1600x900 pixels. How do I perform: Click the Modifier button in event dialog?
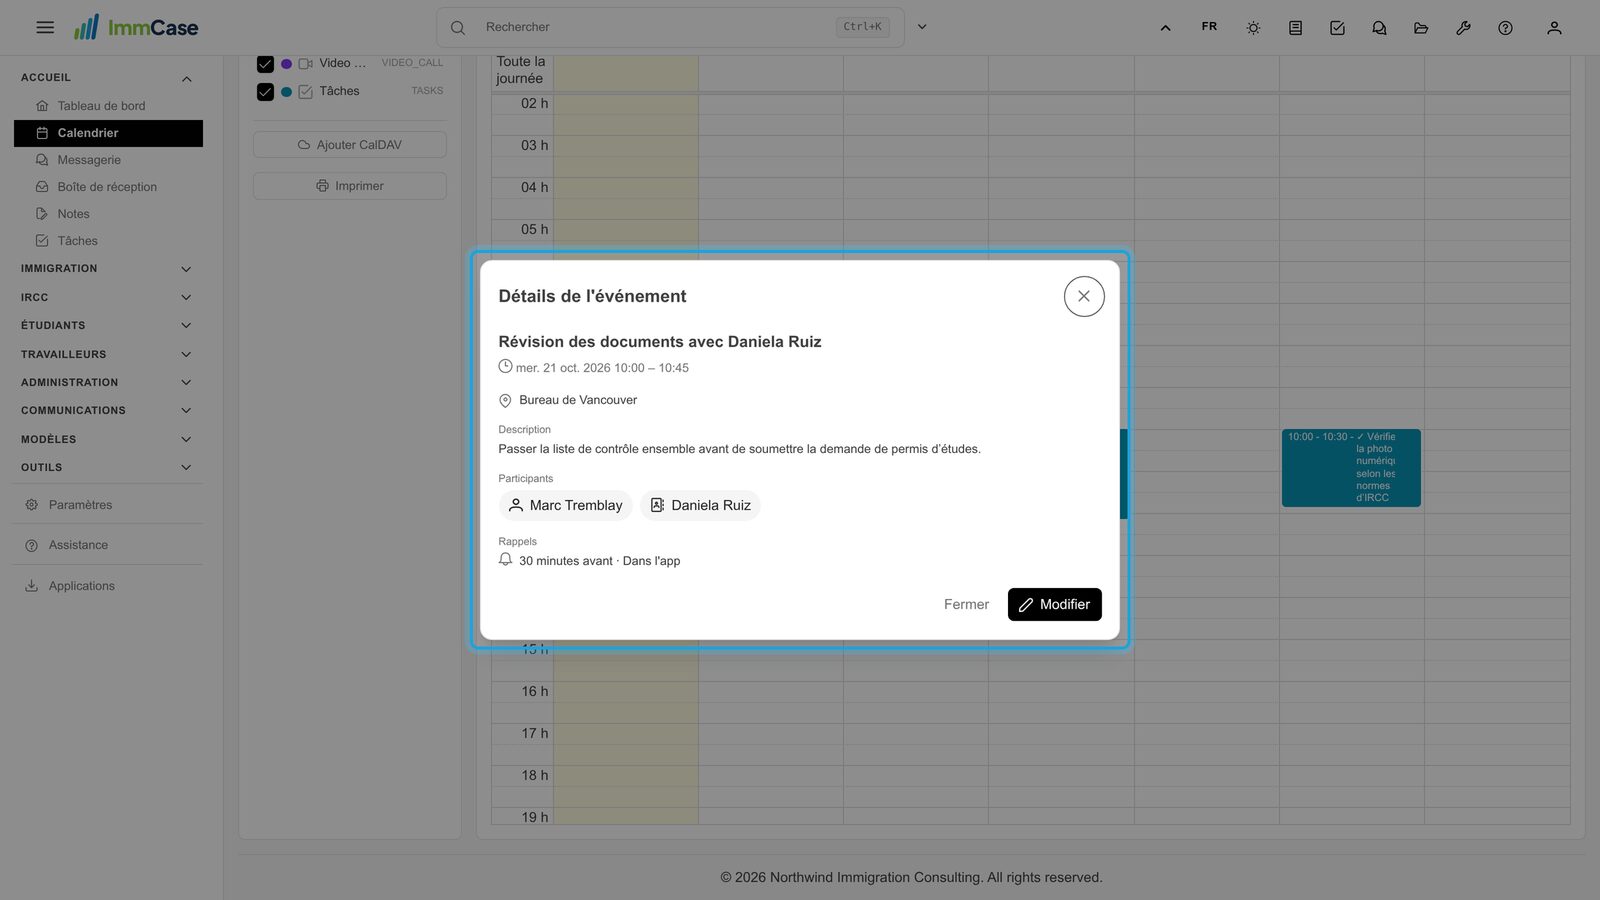(x=1054, y=604)
